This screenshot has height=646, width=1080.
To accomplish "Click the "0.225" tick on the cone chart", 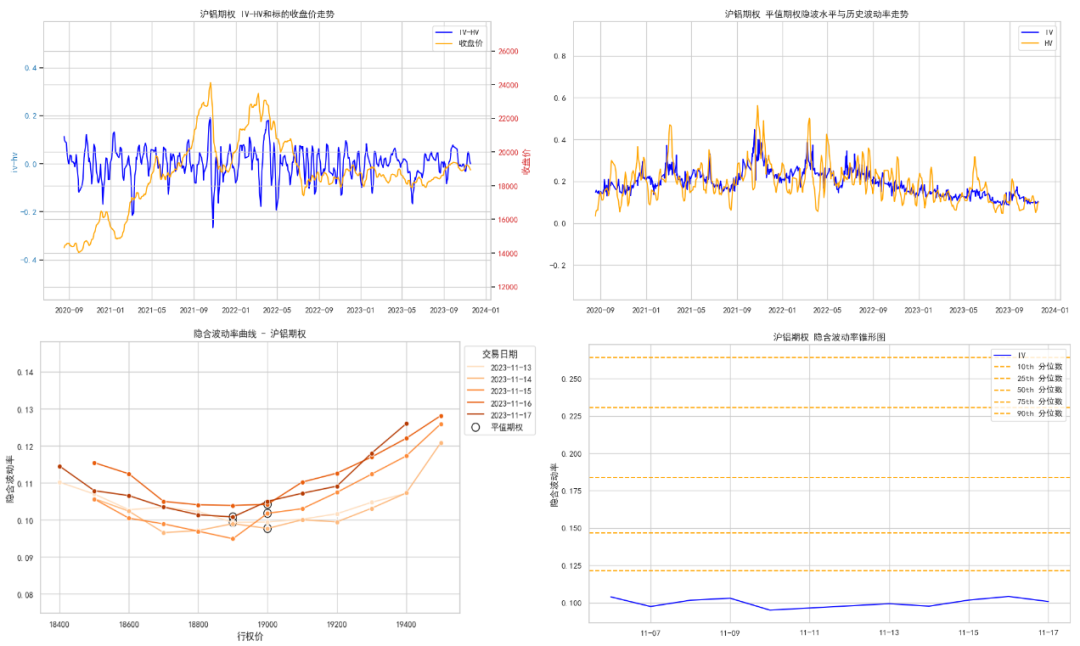I will click(x=571, y=417).
